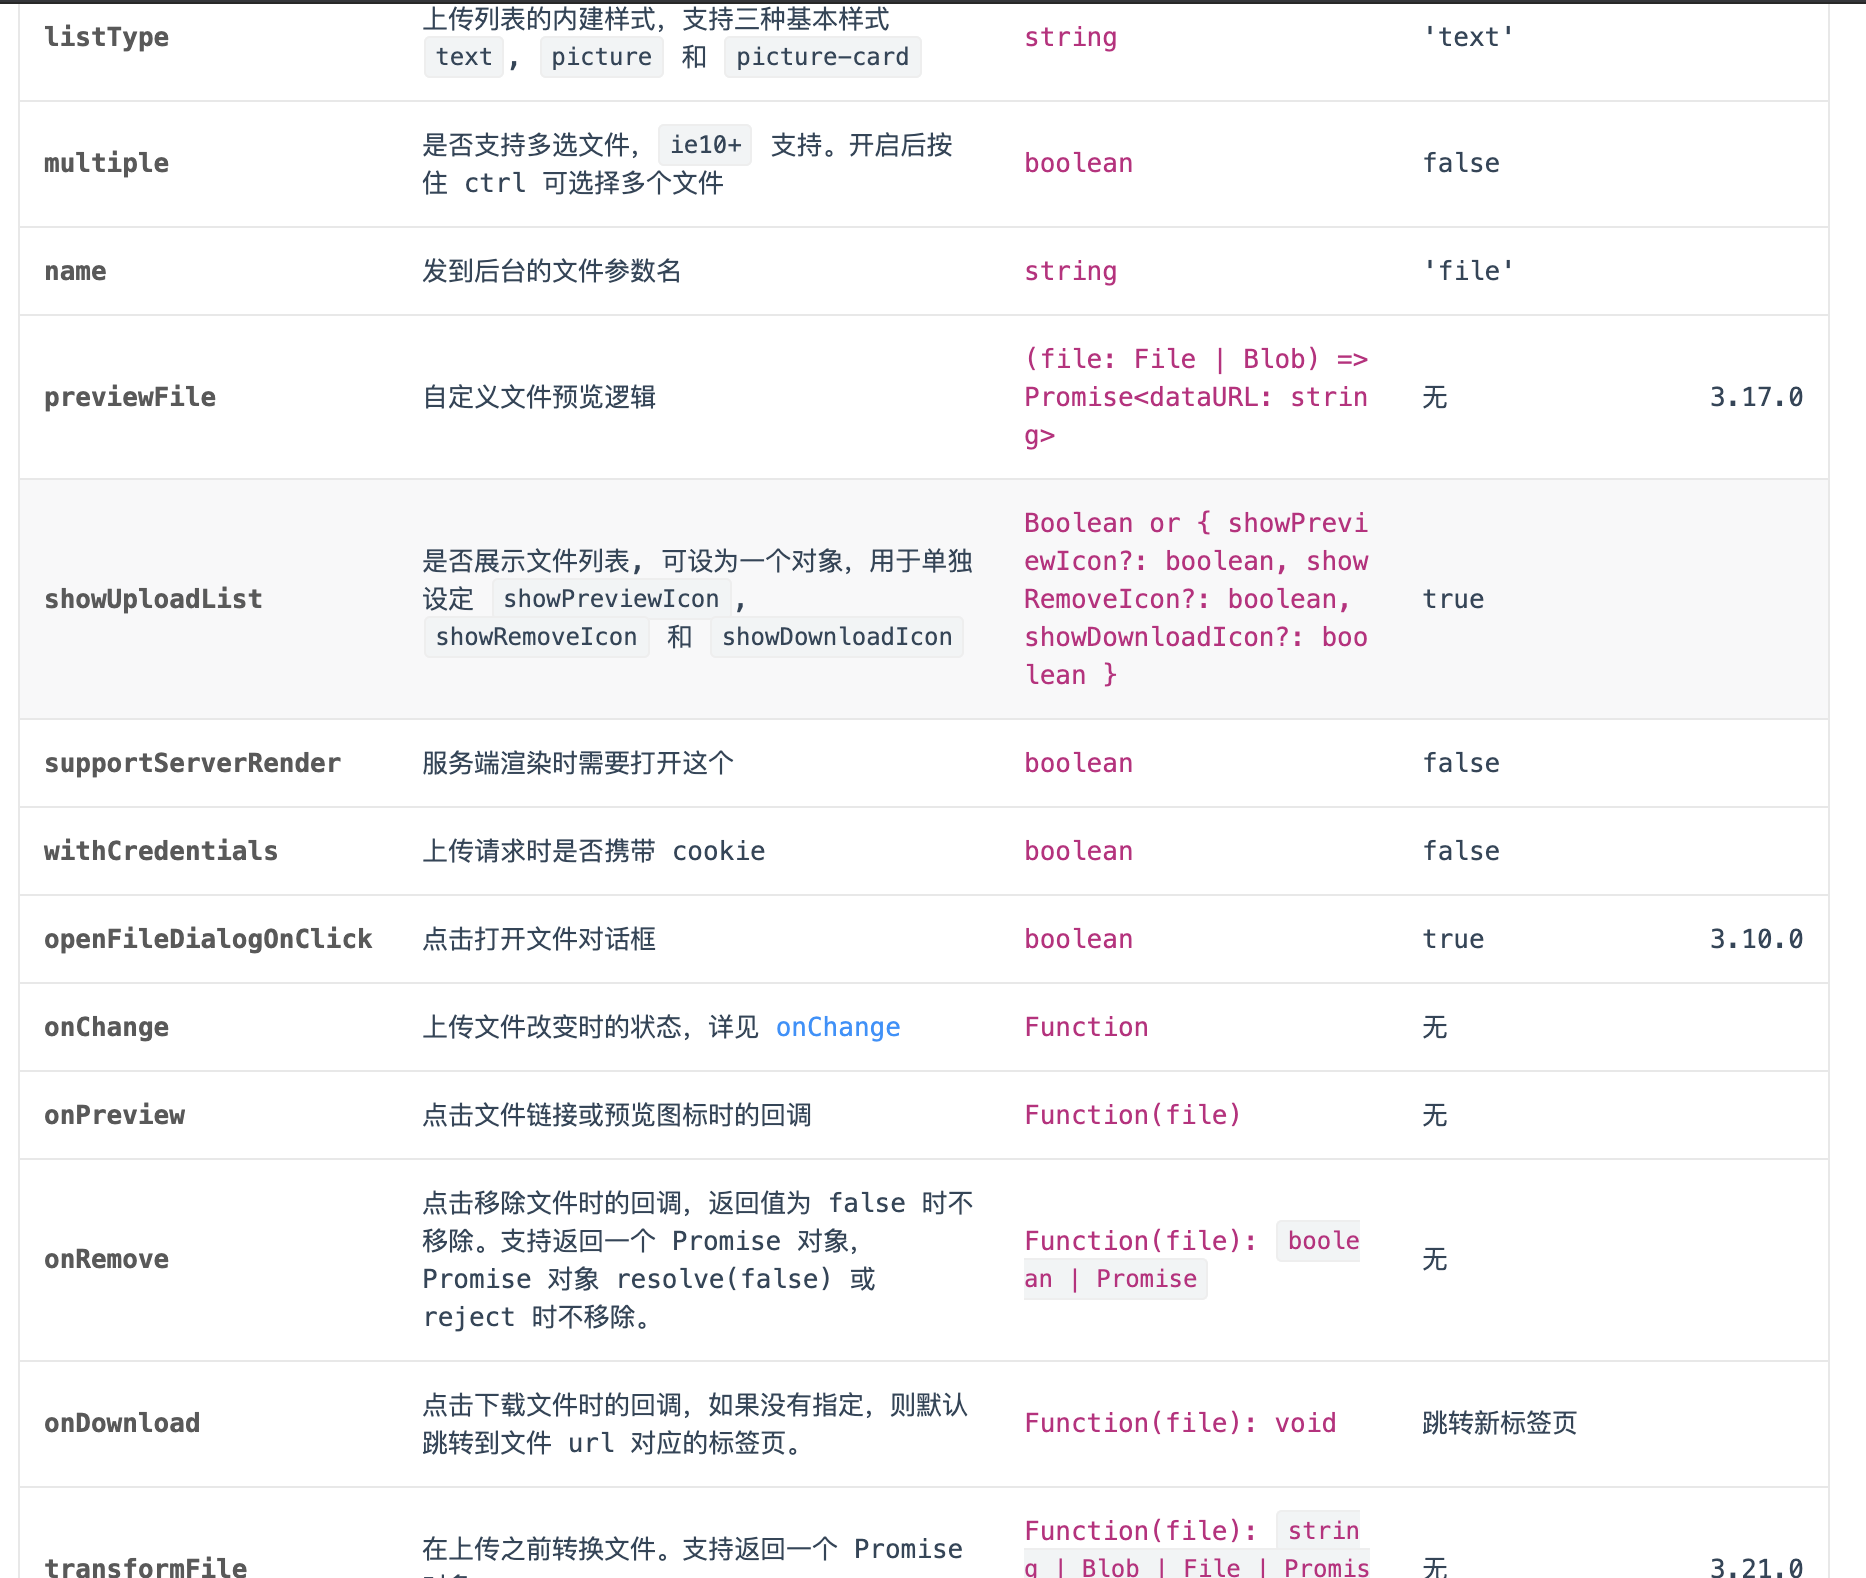
Task: Click the showRemoveIcon code tag
Action: (x=536, y=637)
